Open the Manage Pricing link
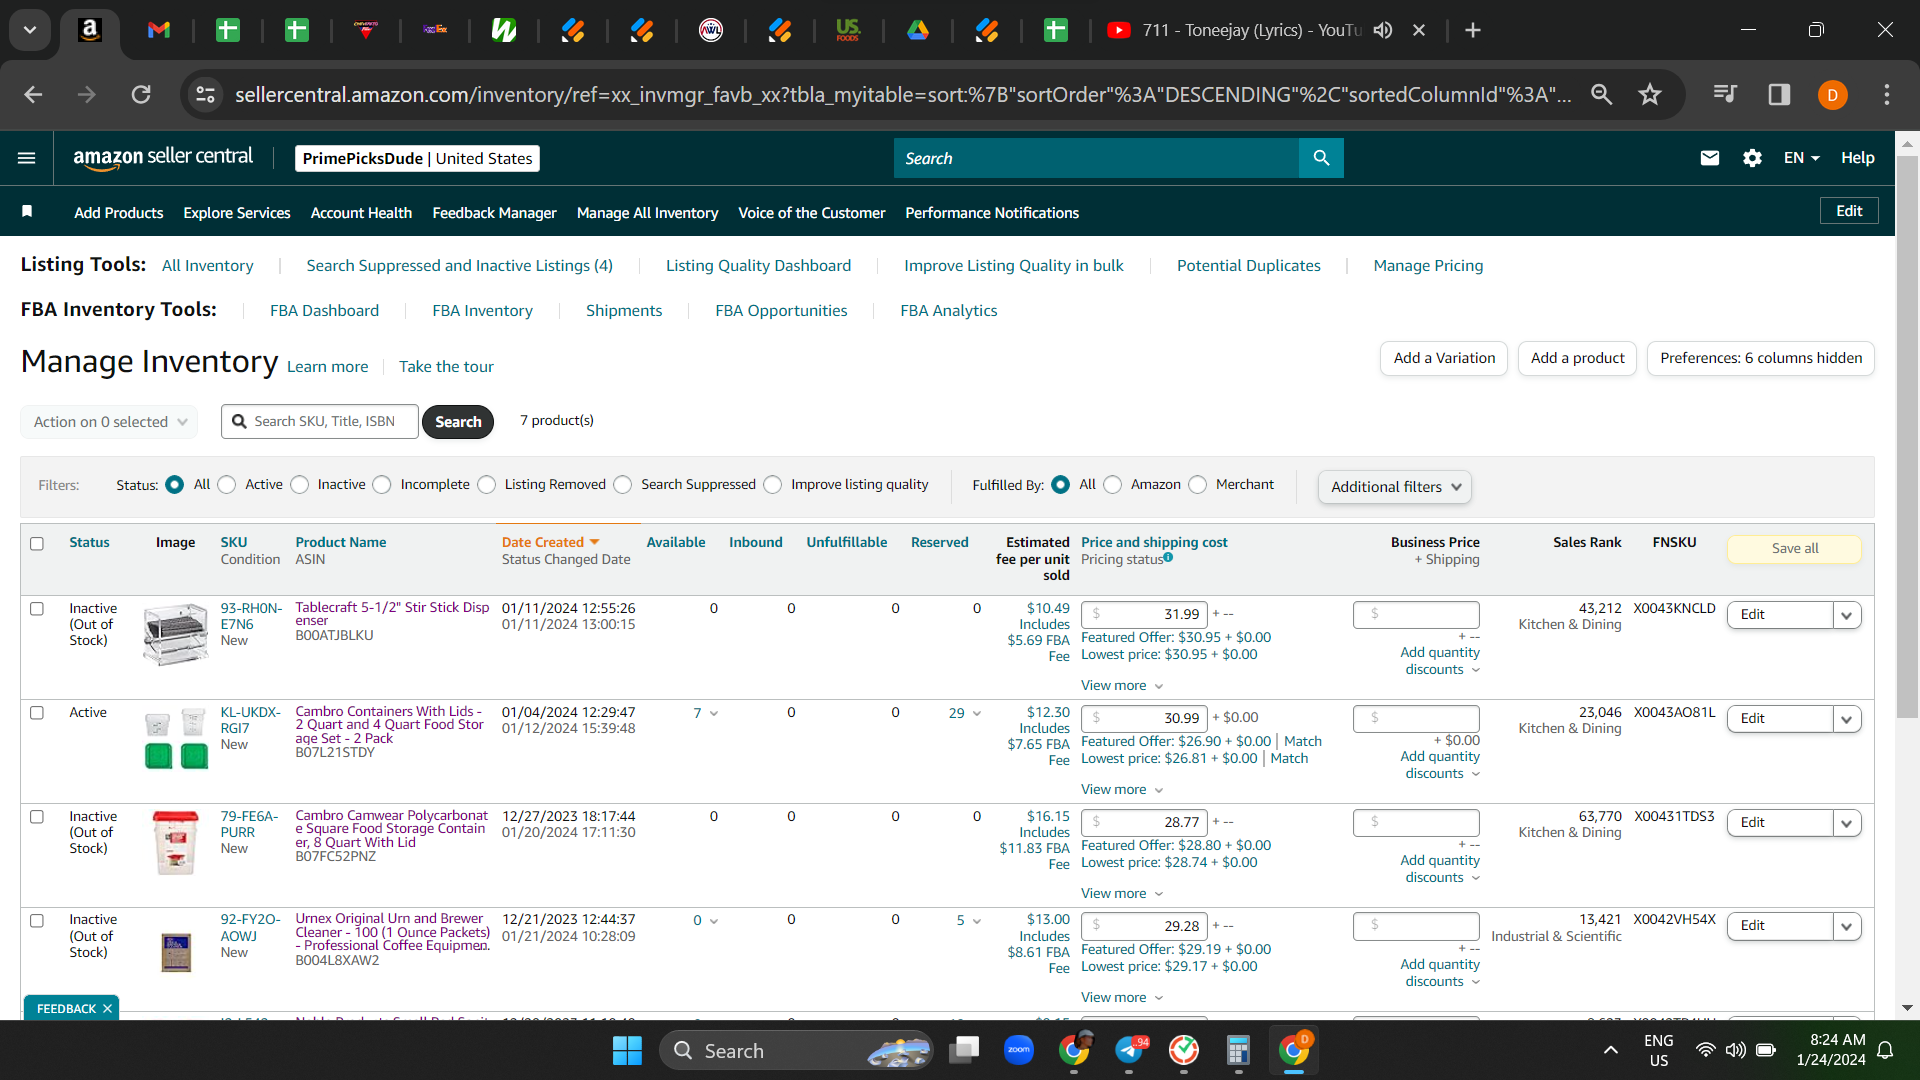This screenshot has height=1080, width=1920. [1428, 266]
